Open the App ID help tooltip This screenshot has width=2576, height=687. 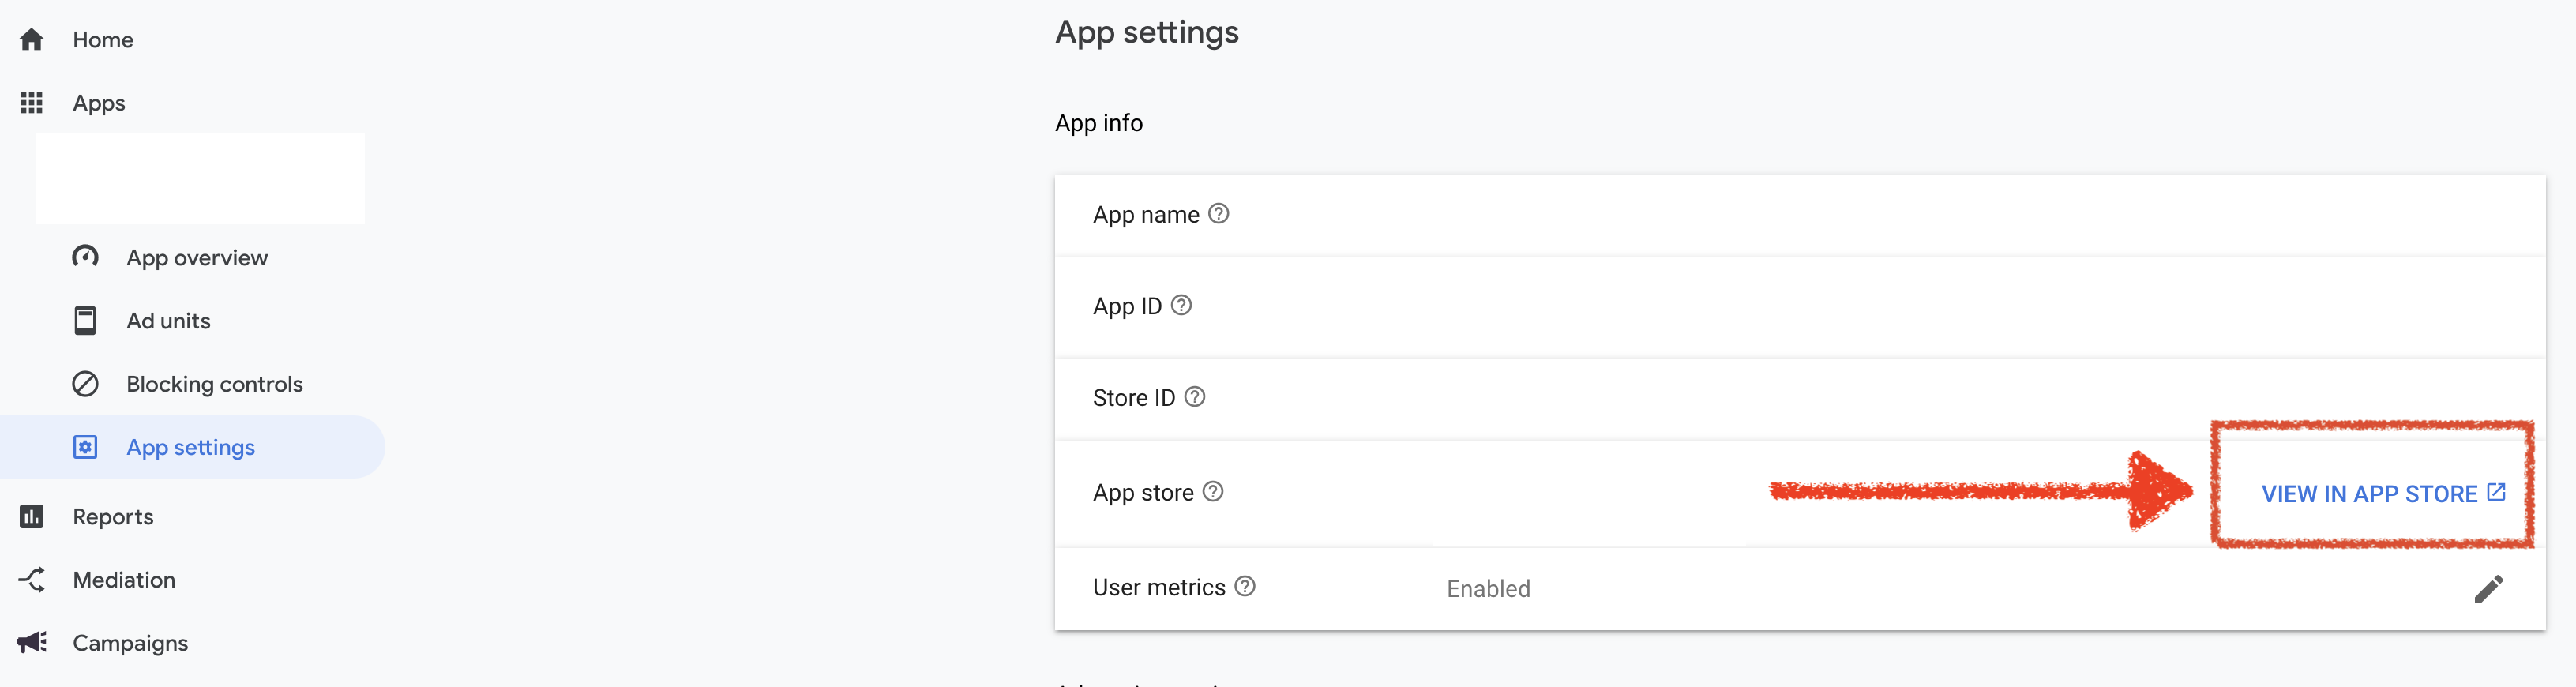(1181, 306)
